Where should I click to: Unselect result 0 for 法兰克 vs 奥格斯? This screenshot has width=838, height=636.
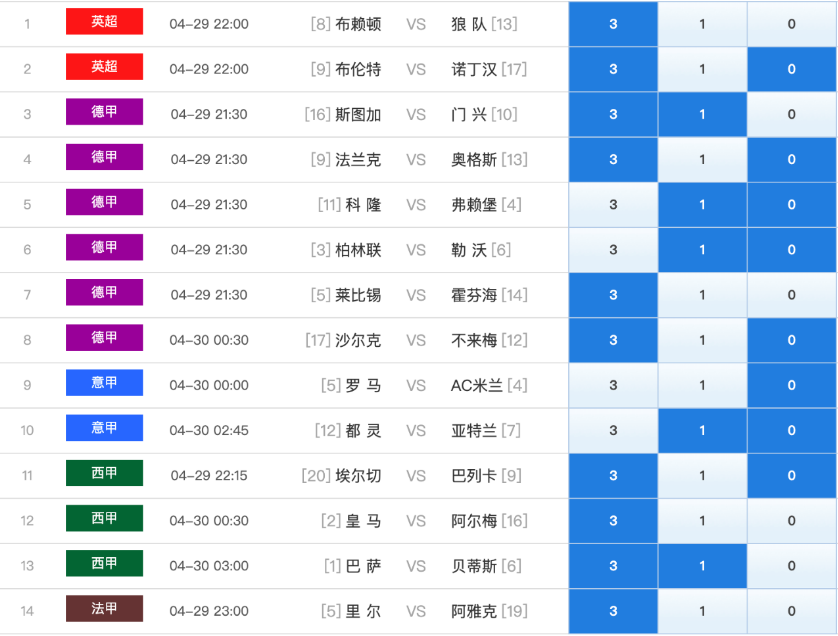tap(792, 159)
